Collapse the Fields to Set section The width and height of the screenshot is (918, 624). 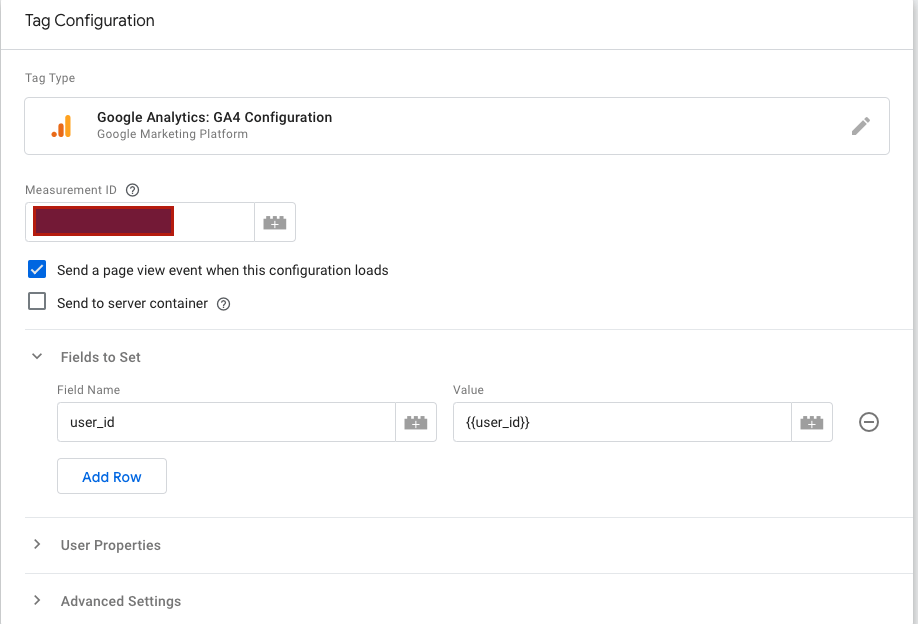coord(37,356)
